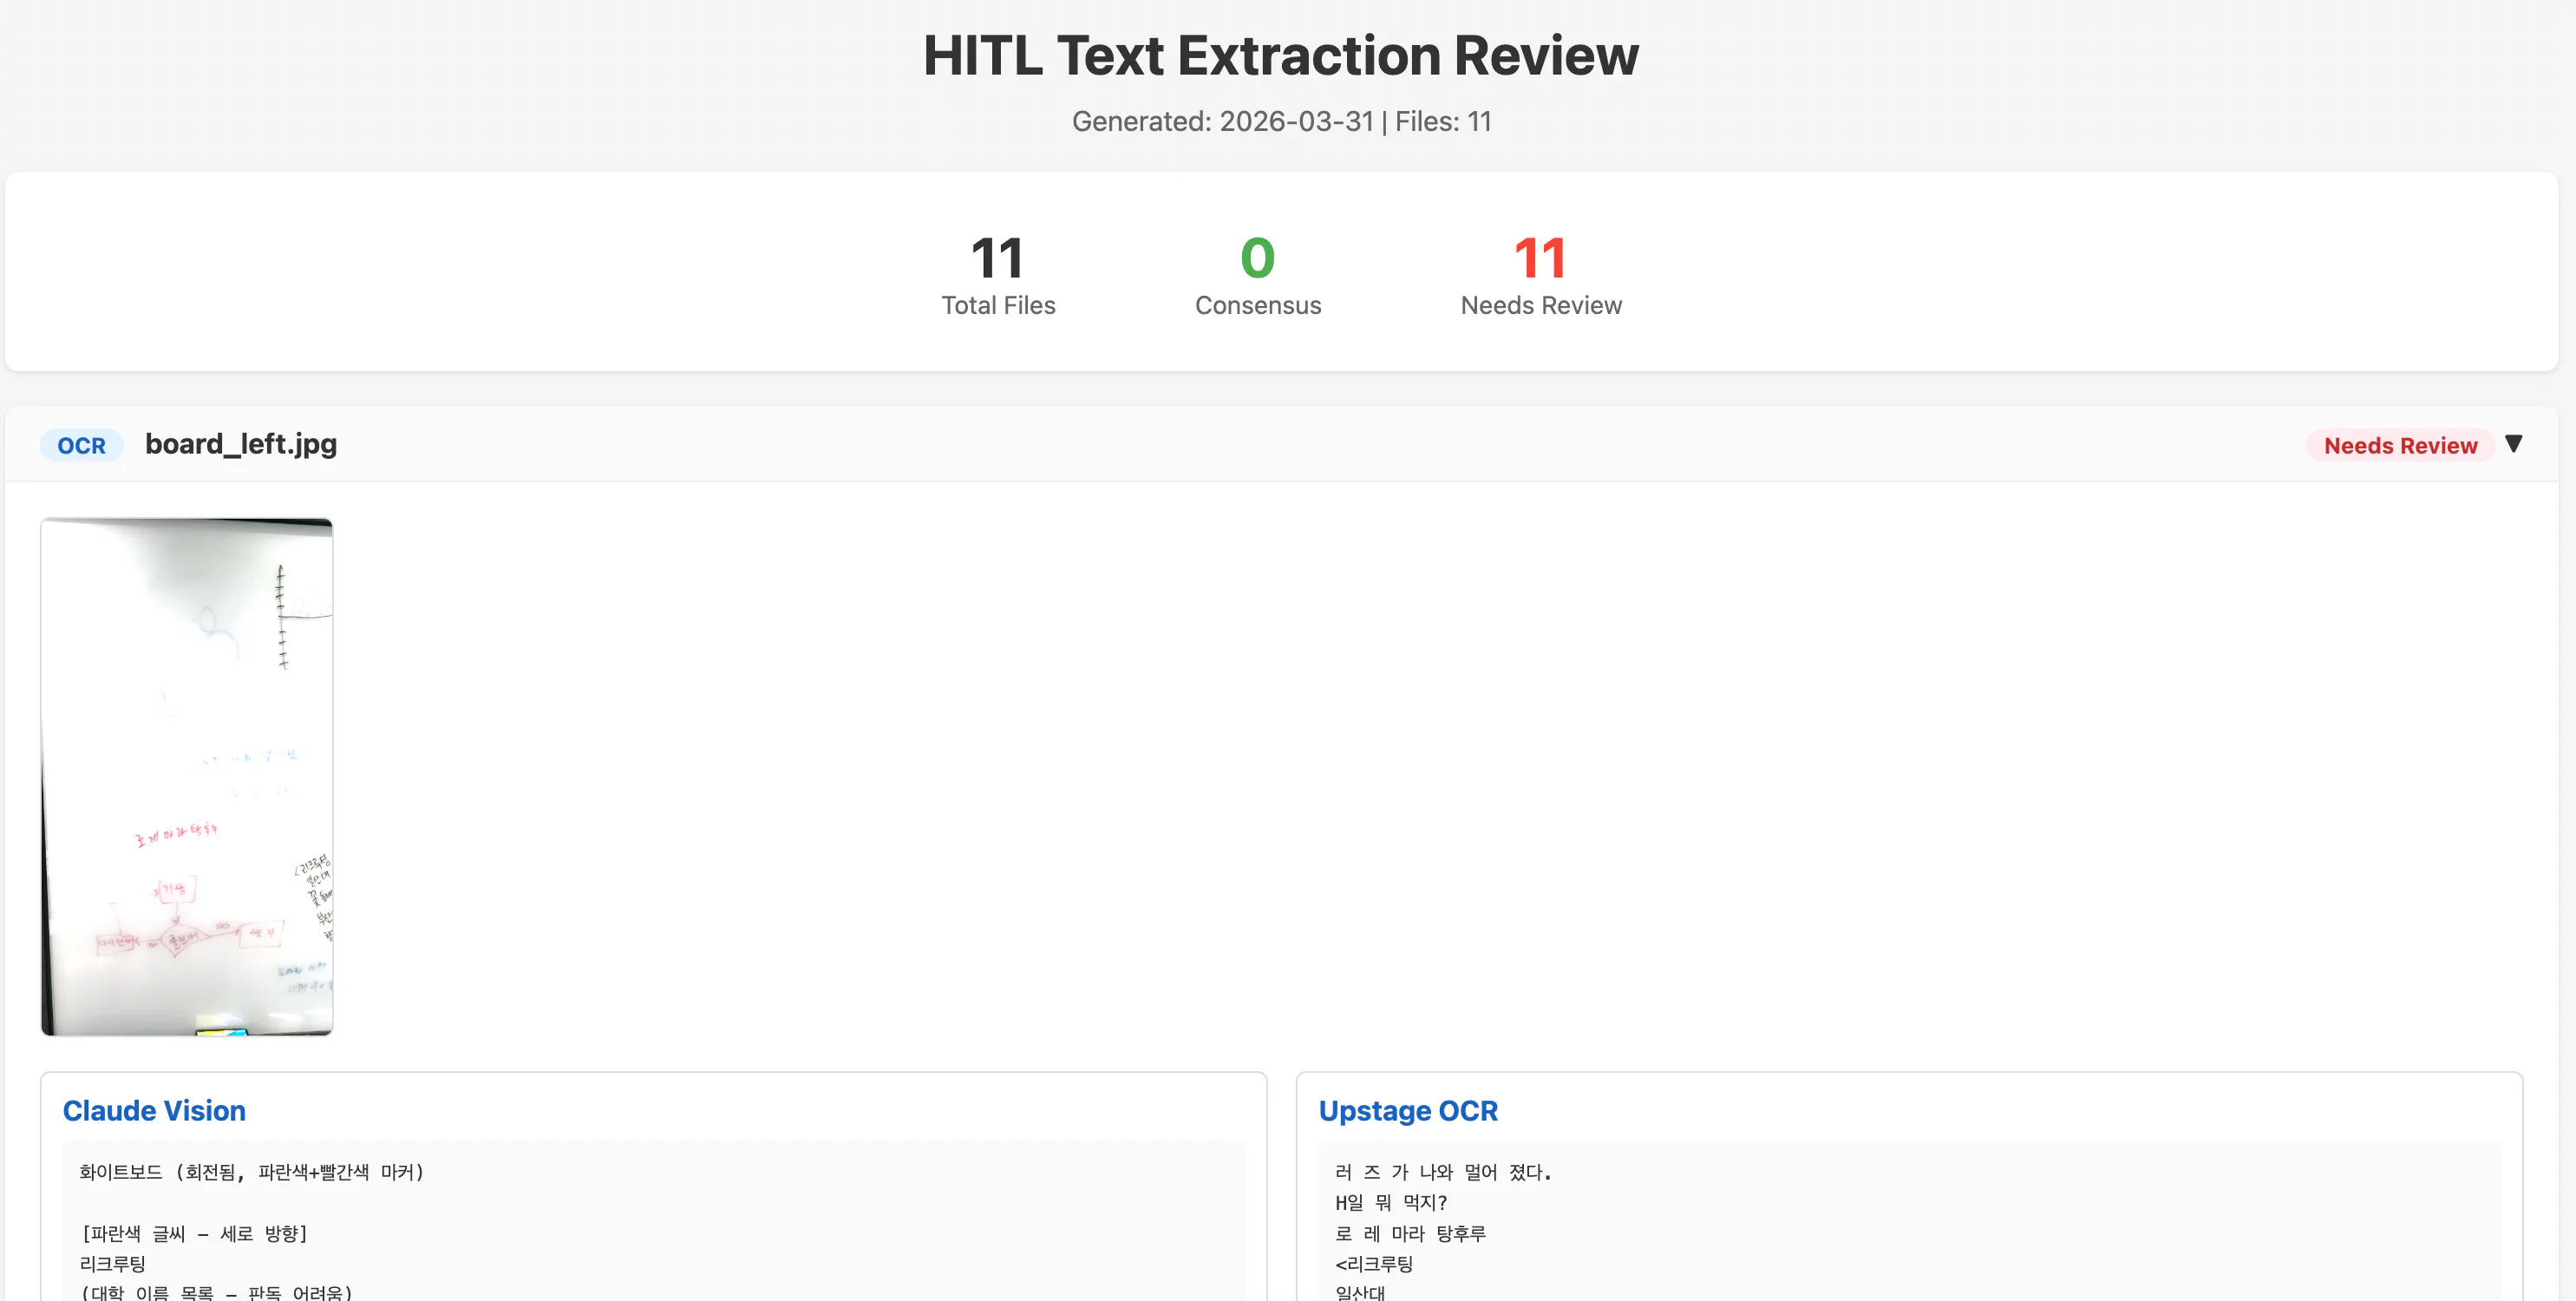Click the red Needs Review count 11

tap(1541, 257)
